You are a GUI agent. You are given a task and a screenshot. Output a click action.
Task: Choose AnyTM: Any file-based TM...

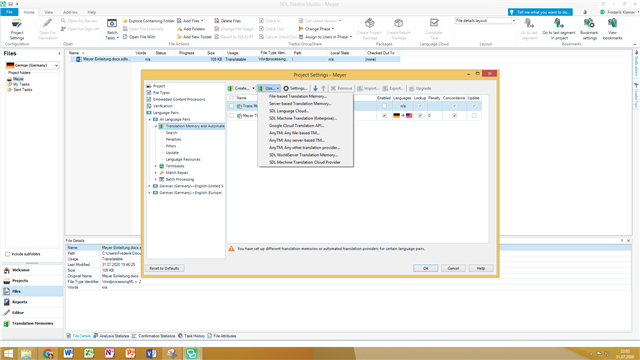coord(305,133)
